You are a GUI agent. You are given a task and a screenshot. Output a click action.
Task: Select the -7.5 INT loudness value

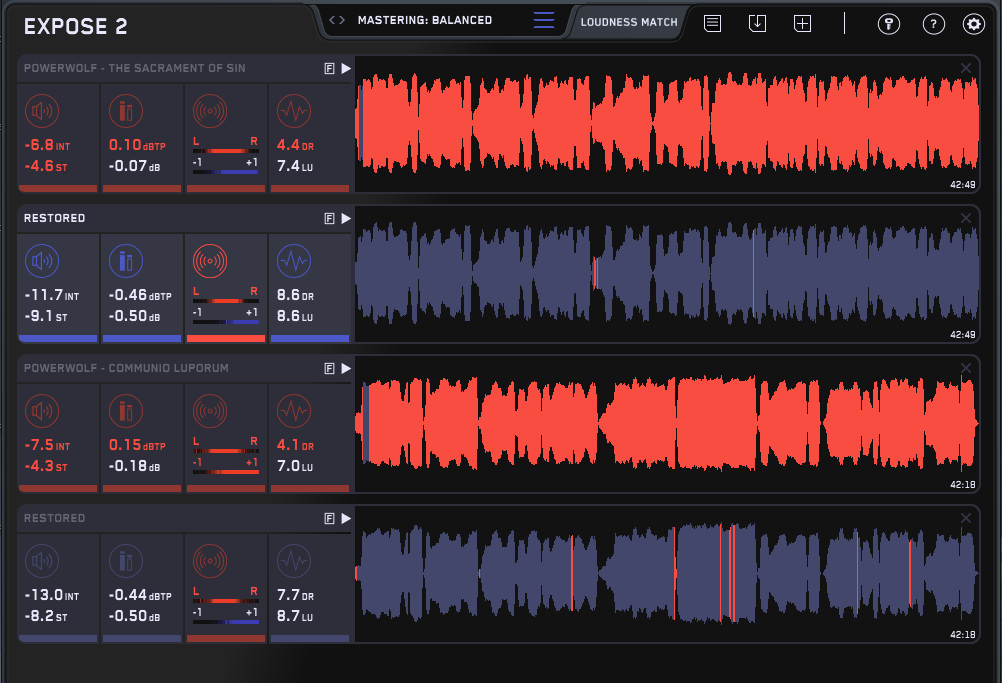(47, 445)
